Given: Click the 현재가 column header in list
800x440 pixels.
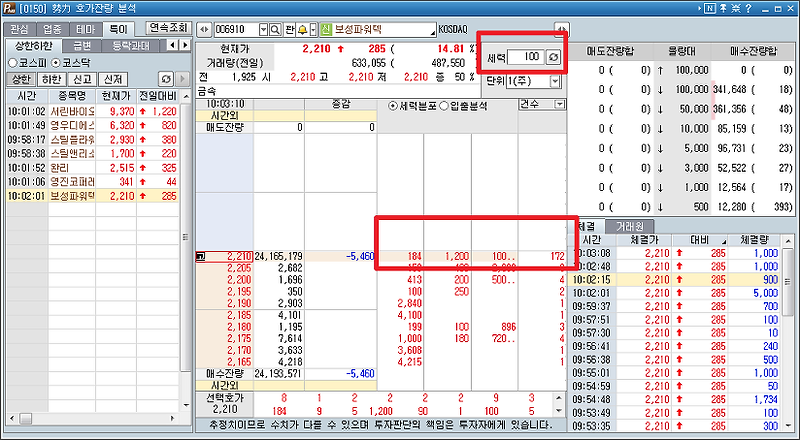Looking at the screenshot, I should pos(116,96).
